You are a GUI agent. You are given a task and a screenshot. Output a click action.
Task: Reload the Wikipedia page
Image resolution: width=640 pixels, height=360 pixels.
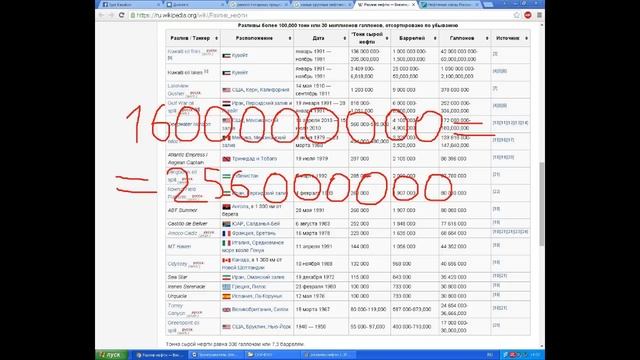(121, 15)
